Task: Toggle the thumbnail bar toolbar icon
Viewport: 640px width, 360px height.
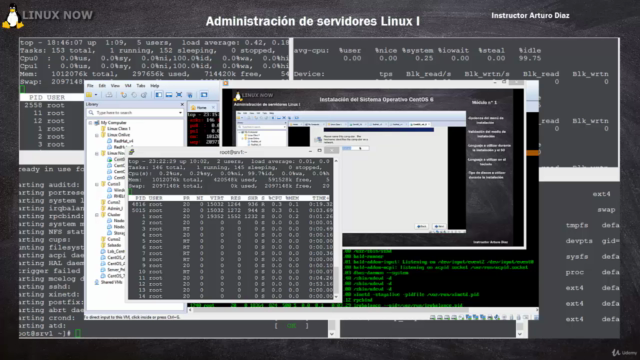Action: [169, 95]
